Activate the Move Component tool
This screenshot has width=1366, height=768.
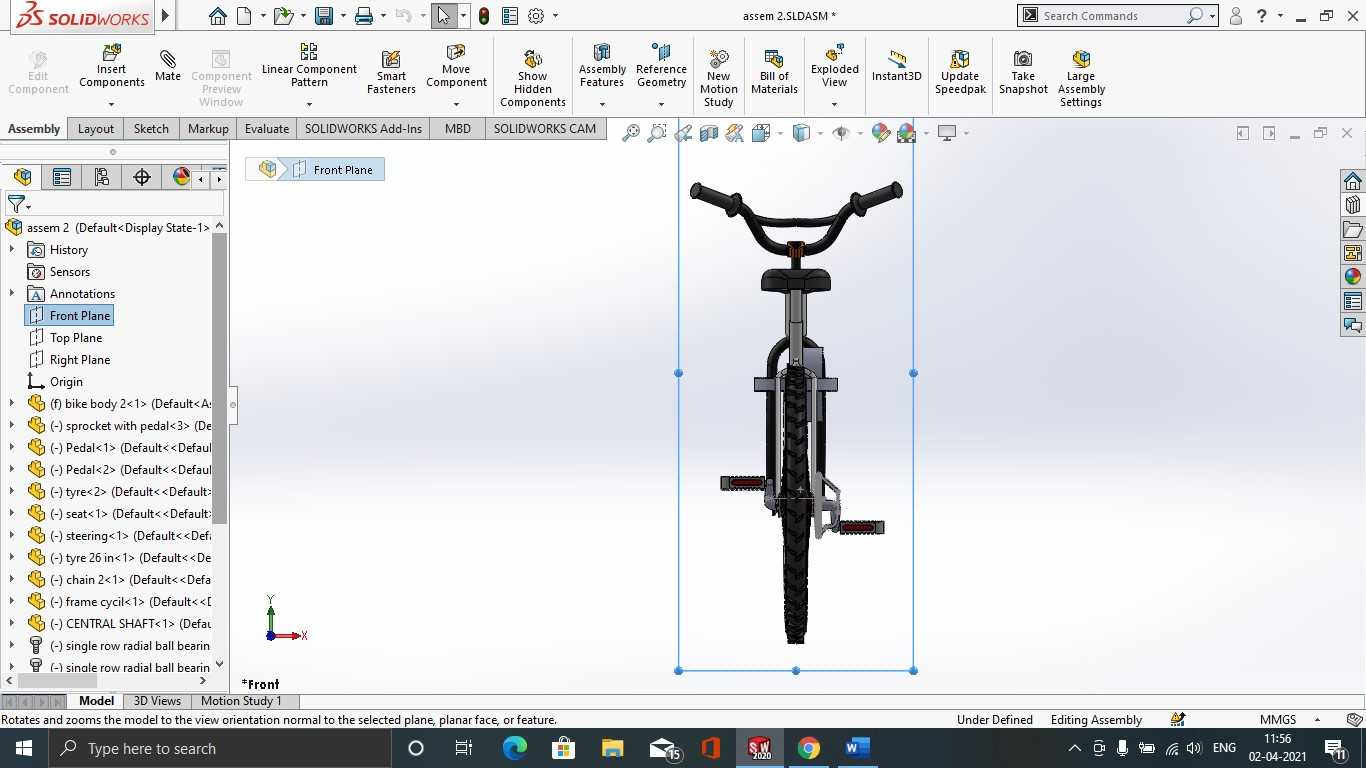tap(456, 66)
